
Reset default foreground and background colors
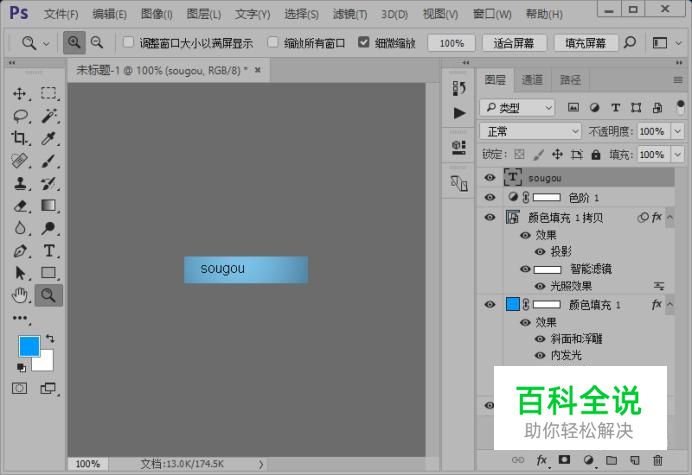click(21, 367)
